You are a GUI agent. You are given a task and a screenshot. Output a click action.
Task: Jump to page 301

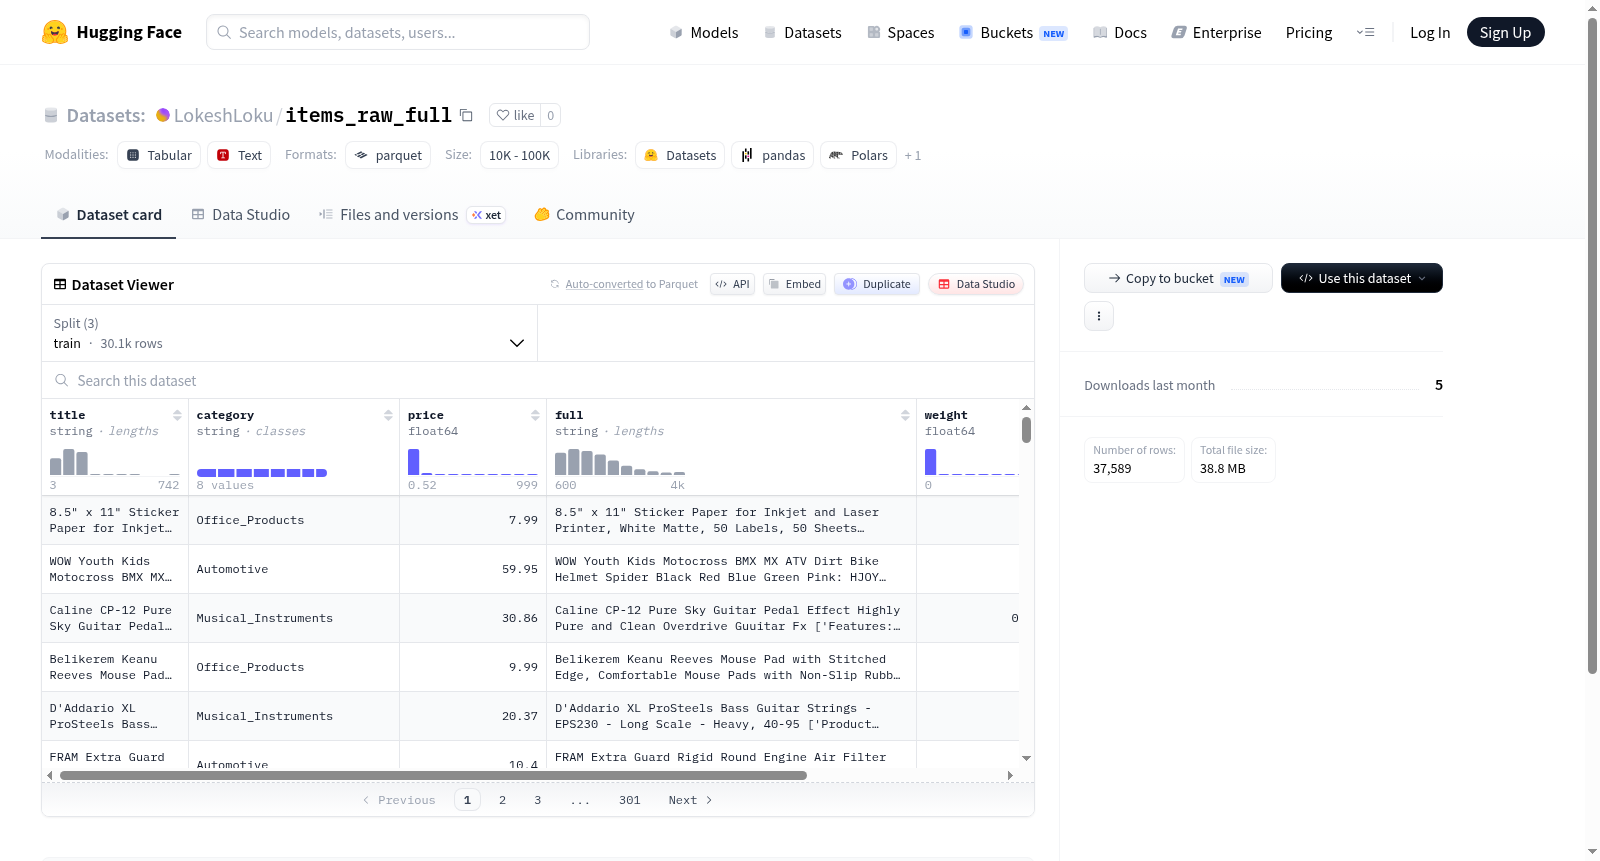pyautogui.click(x=630, y=800)
